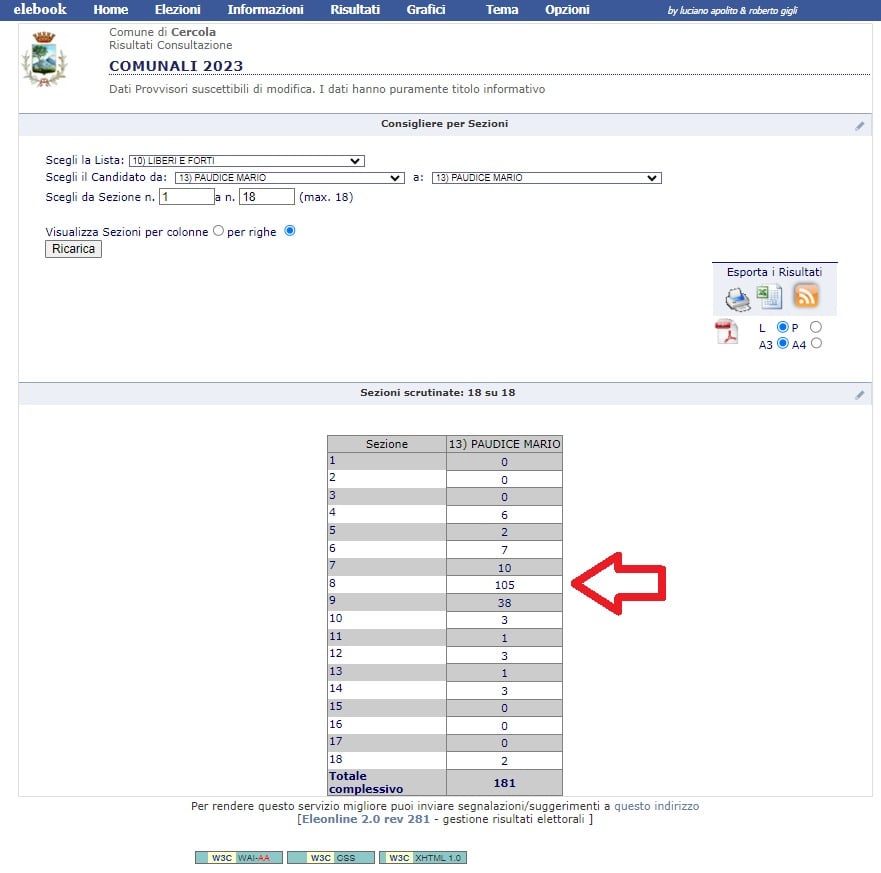Open the Grafici menu
Screen dimensions: 881x873
426,10
